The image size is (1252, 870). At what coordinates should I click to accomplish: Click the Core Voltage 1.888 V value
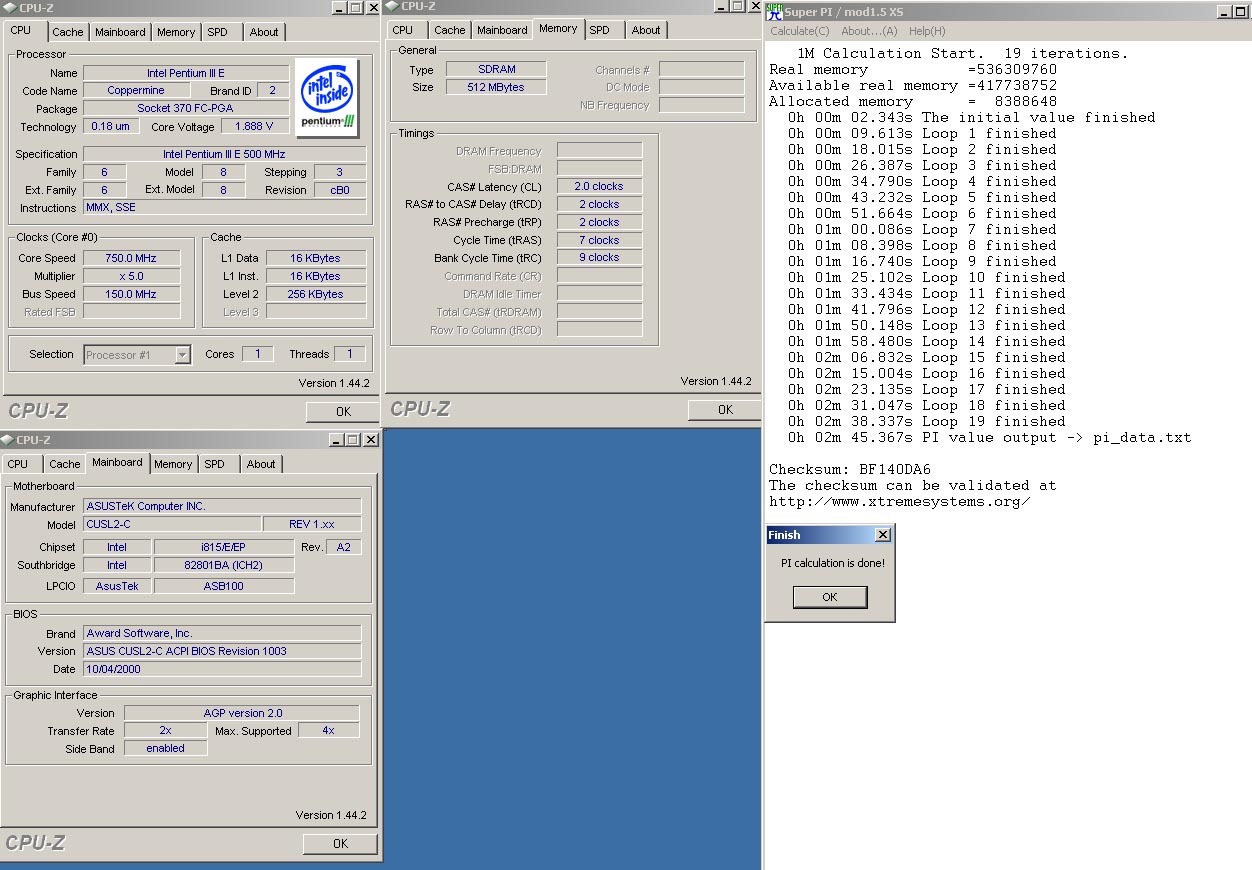[x=256, y=126]
